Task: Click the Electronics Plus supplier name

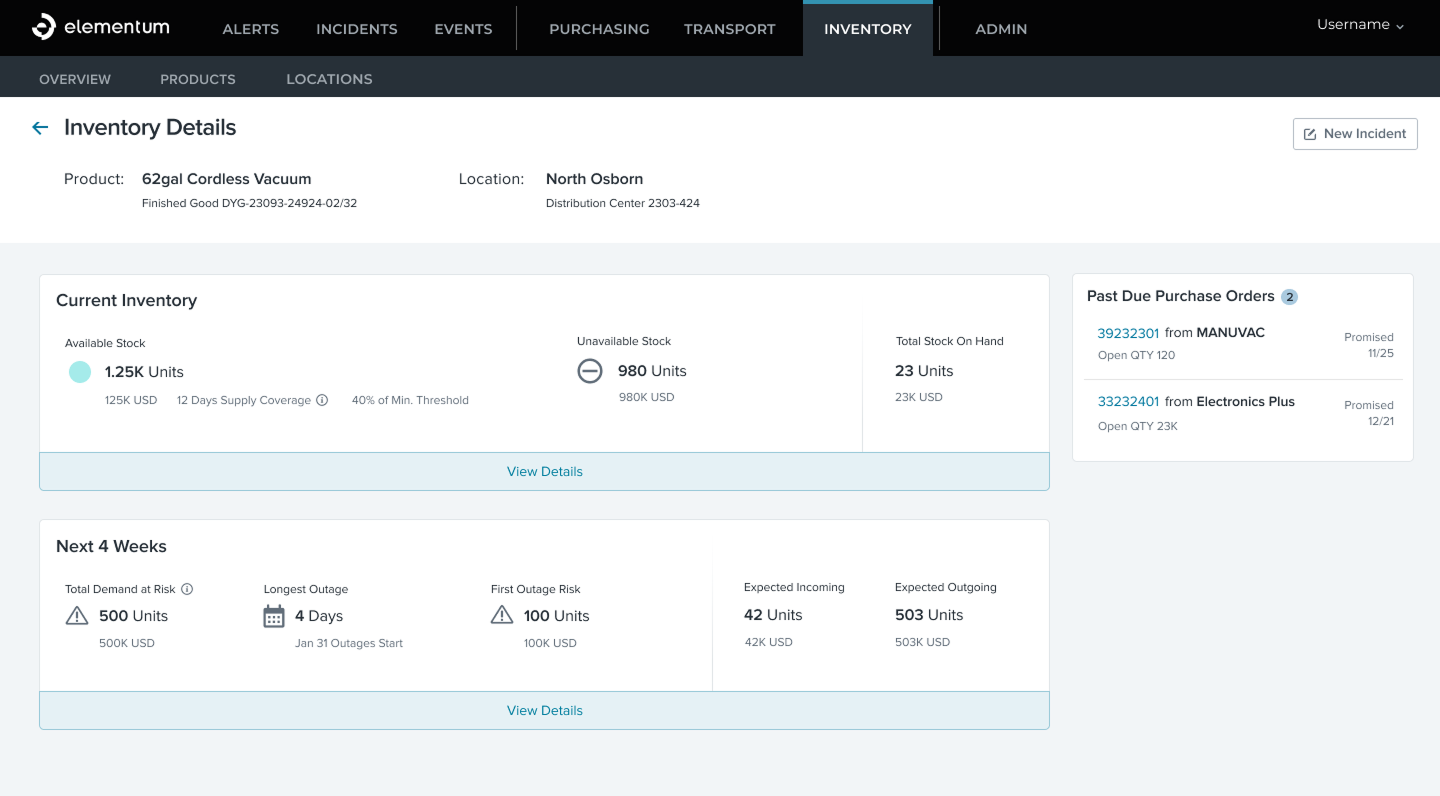Action: coord(1246,402)
